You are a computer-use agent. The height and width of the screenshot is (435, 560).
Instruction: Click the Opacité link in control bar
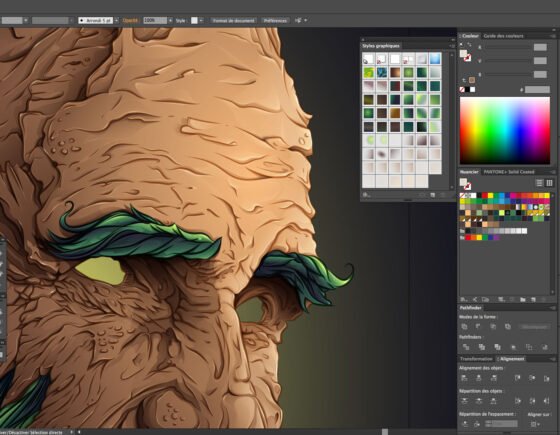(x=130, y=21)
